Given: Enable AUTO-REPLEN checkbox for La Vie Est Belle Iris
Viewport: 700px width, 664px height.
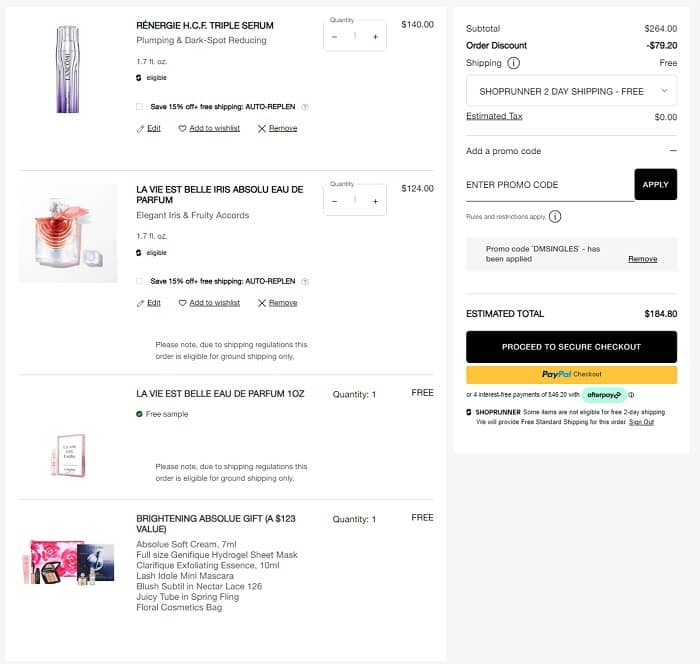Looking at the screenshot, I should click(139, 281).
